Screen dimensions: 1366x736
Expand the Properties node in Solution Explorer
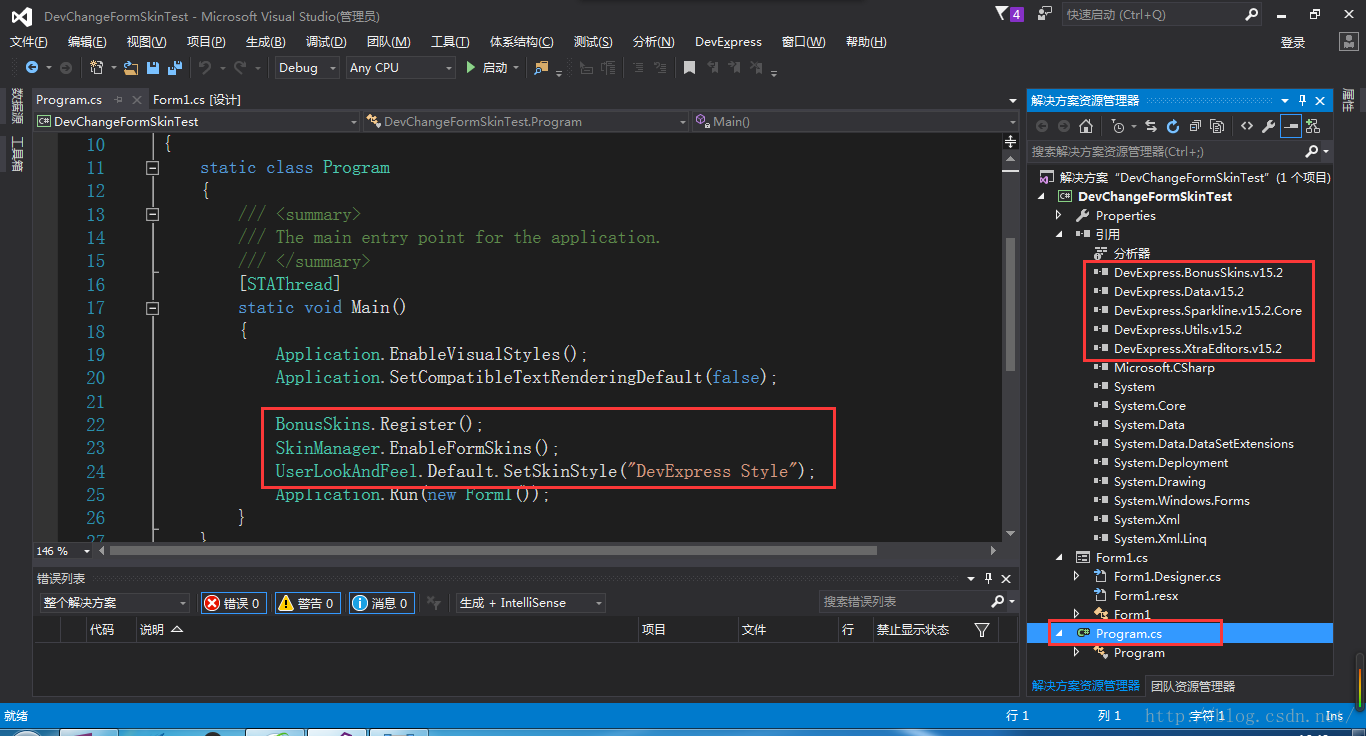(1059, 216)
